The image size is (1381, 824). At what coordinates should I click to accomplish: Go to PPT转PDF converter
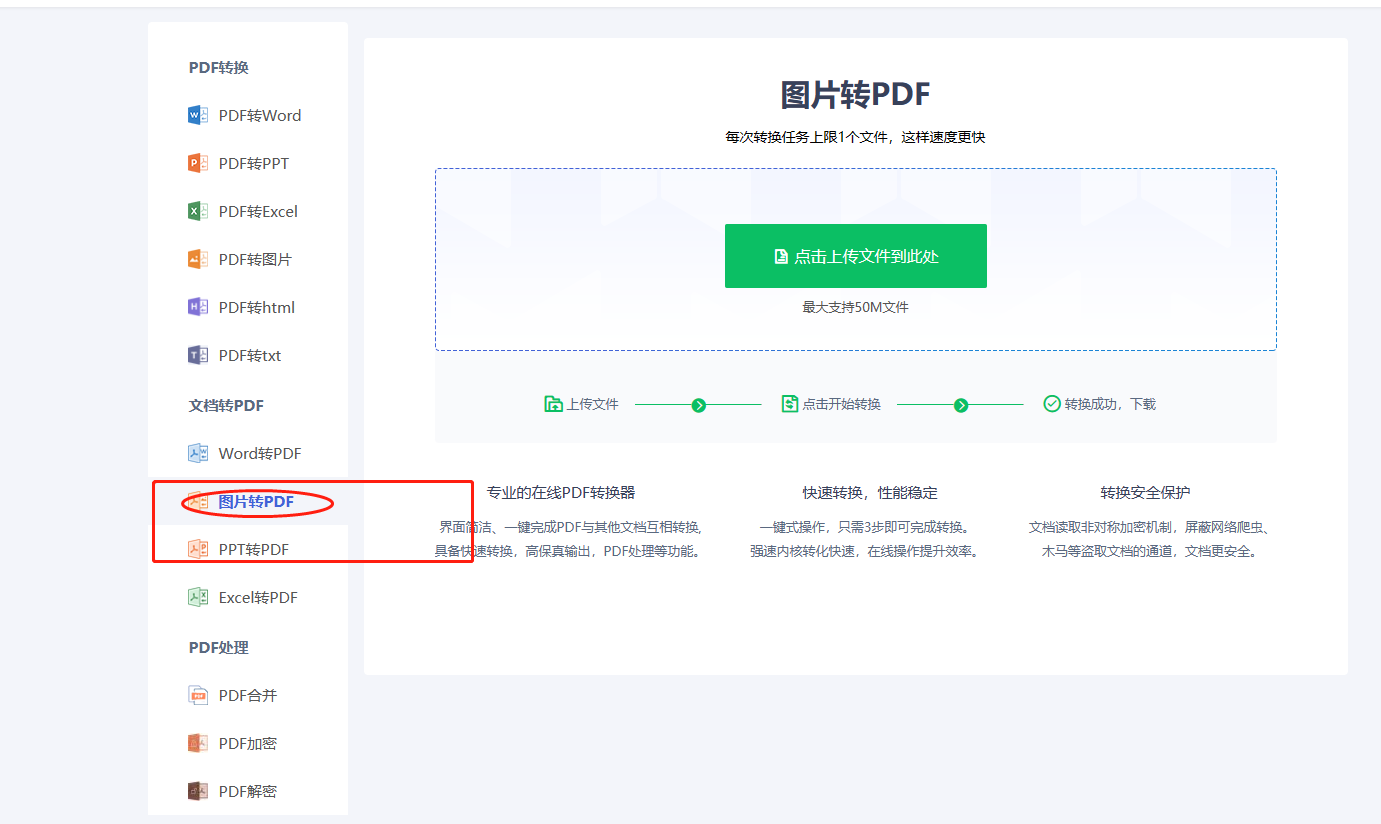point(248,549)
